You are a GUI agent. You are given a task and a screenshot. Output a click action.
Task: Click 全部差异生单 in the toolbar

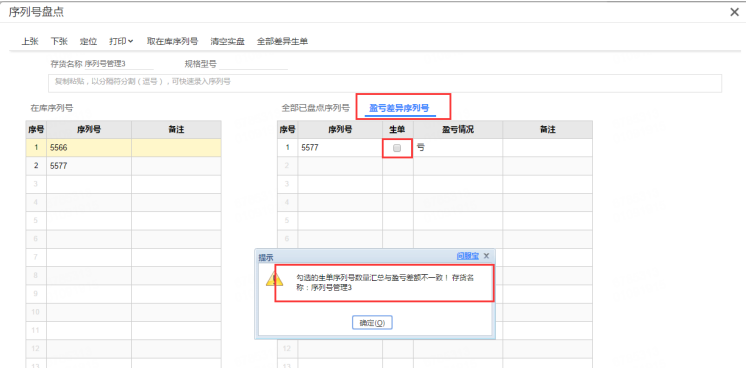tap(282, 41)
